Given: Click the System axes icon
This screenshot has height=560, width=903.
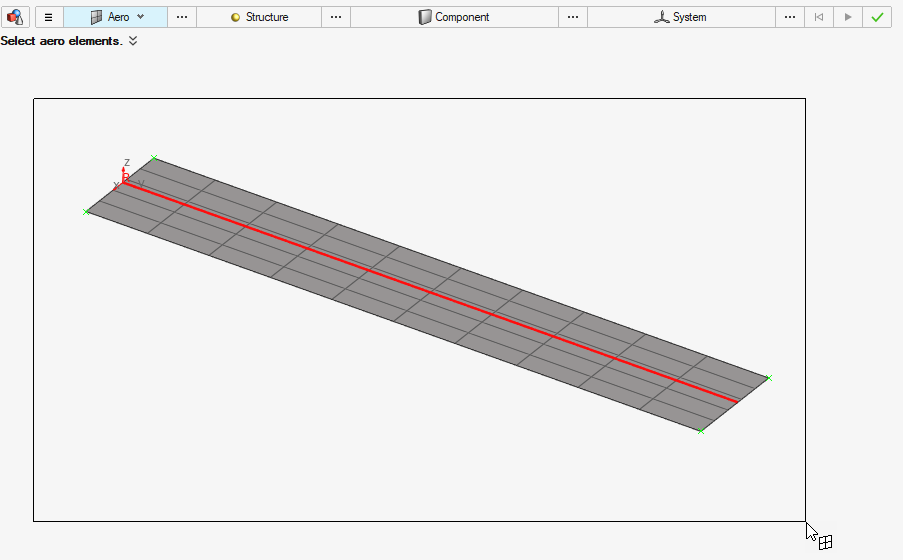Looking at the screenshot, I should (661, 17).
